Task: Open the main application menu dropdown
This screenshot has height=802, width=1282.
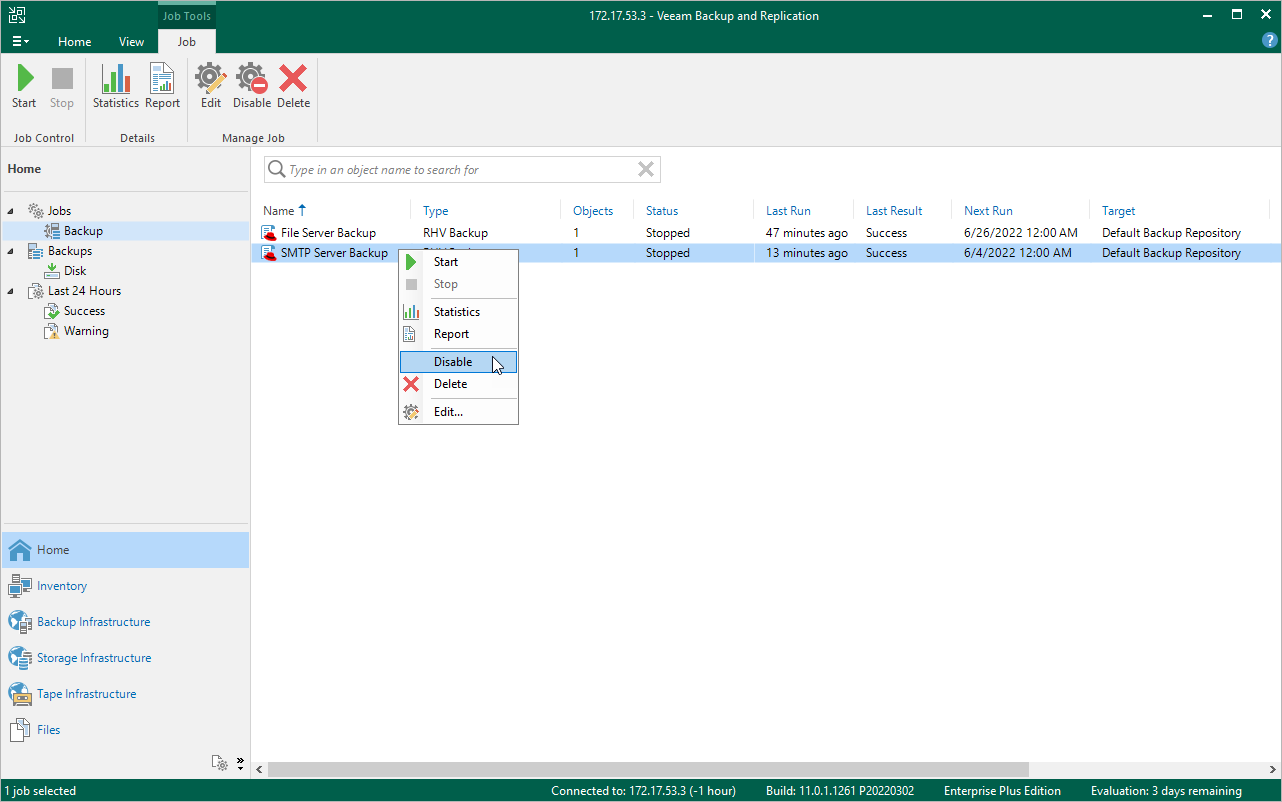Action: tap(20, 41)
